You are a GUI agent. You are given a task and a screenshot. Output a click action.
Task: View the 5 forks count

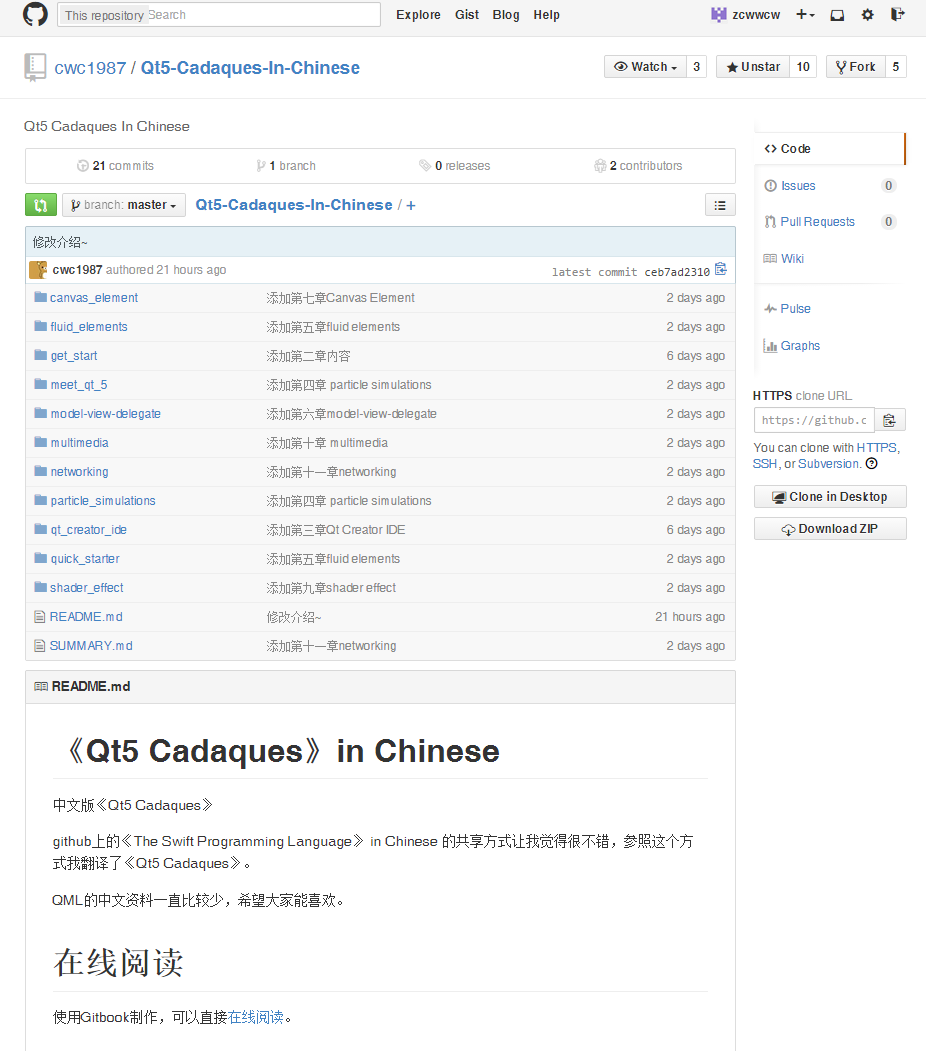tap(896, 66)
